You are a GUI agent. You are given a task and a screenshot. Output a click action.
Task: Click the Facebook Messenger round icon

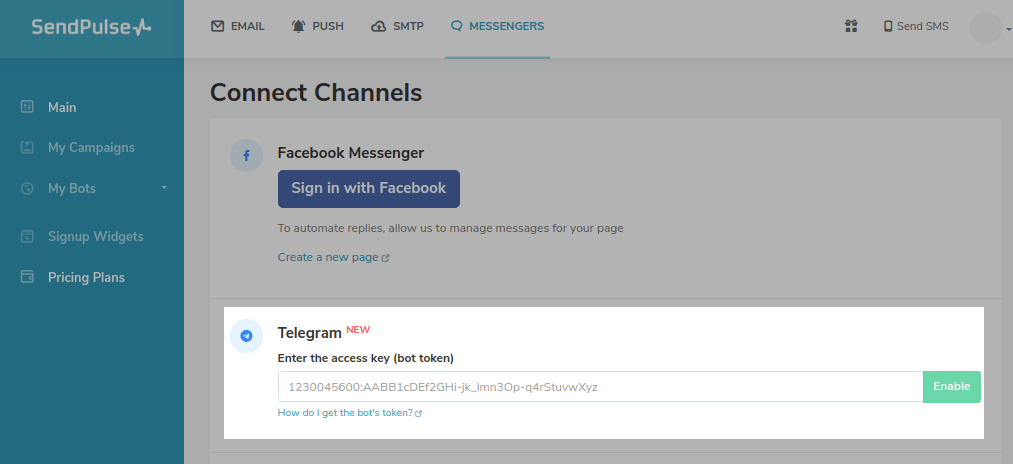(x=246, y=156)
